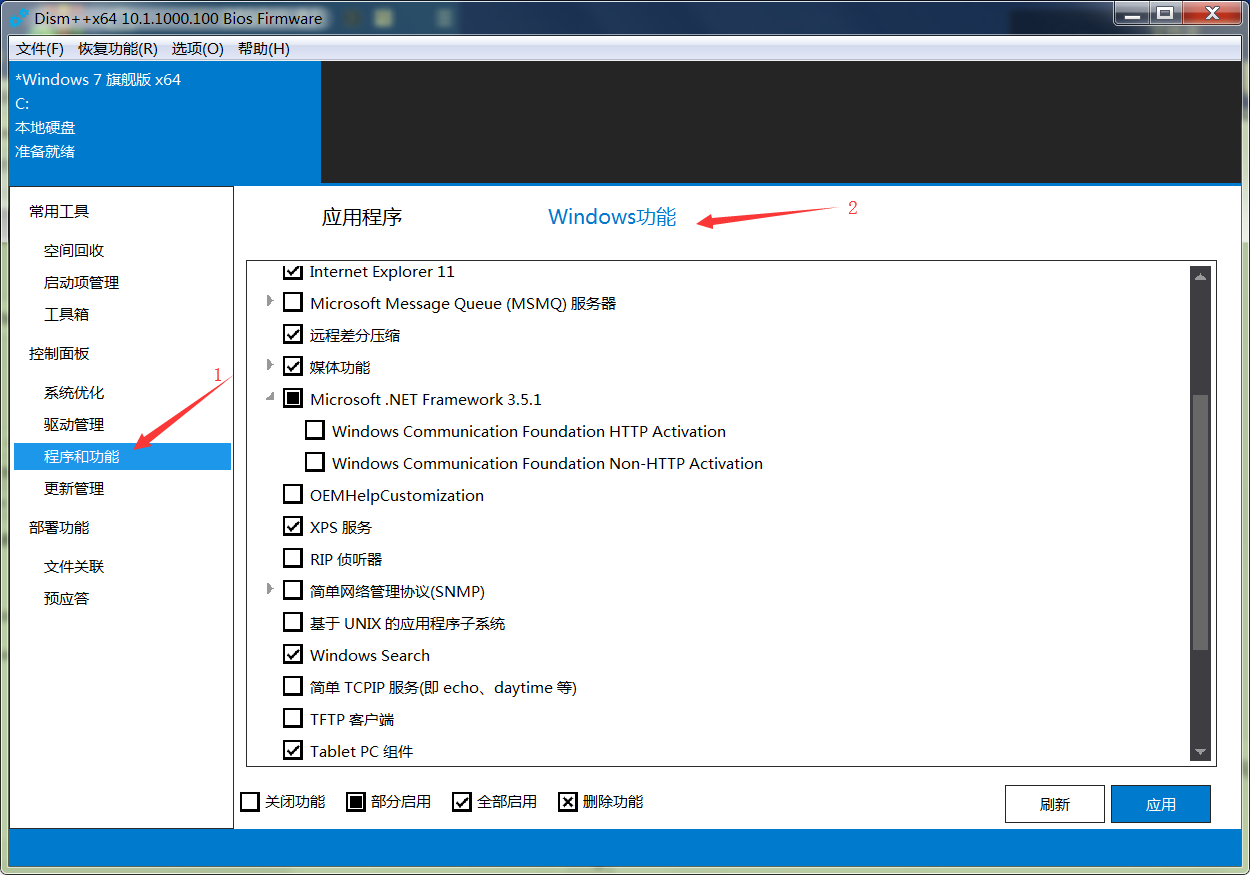
Task: Open the 帮助(H) menu
Action: (x=264, y=48)
